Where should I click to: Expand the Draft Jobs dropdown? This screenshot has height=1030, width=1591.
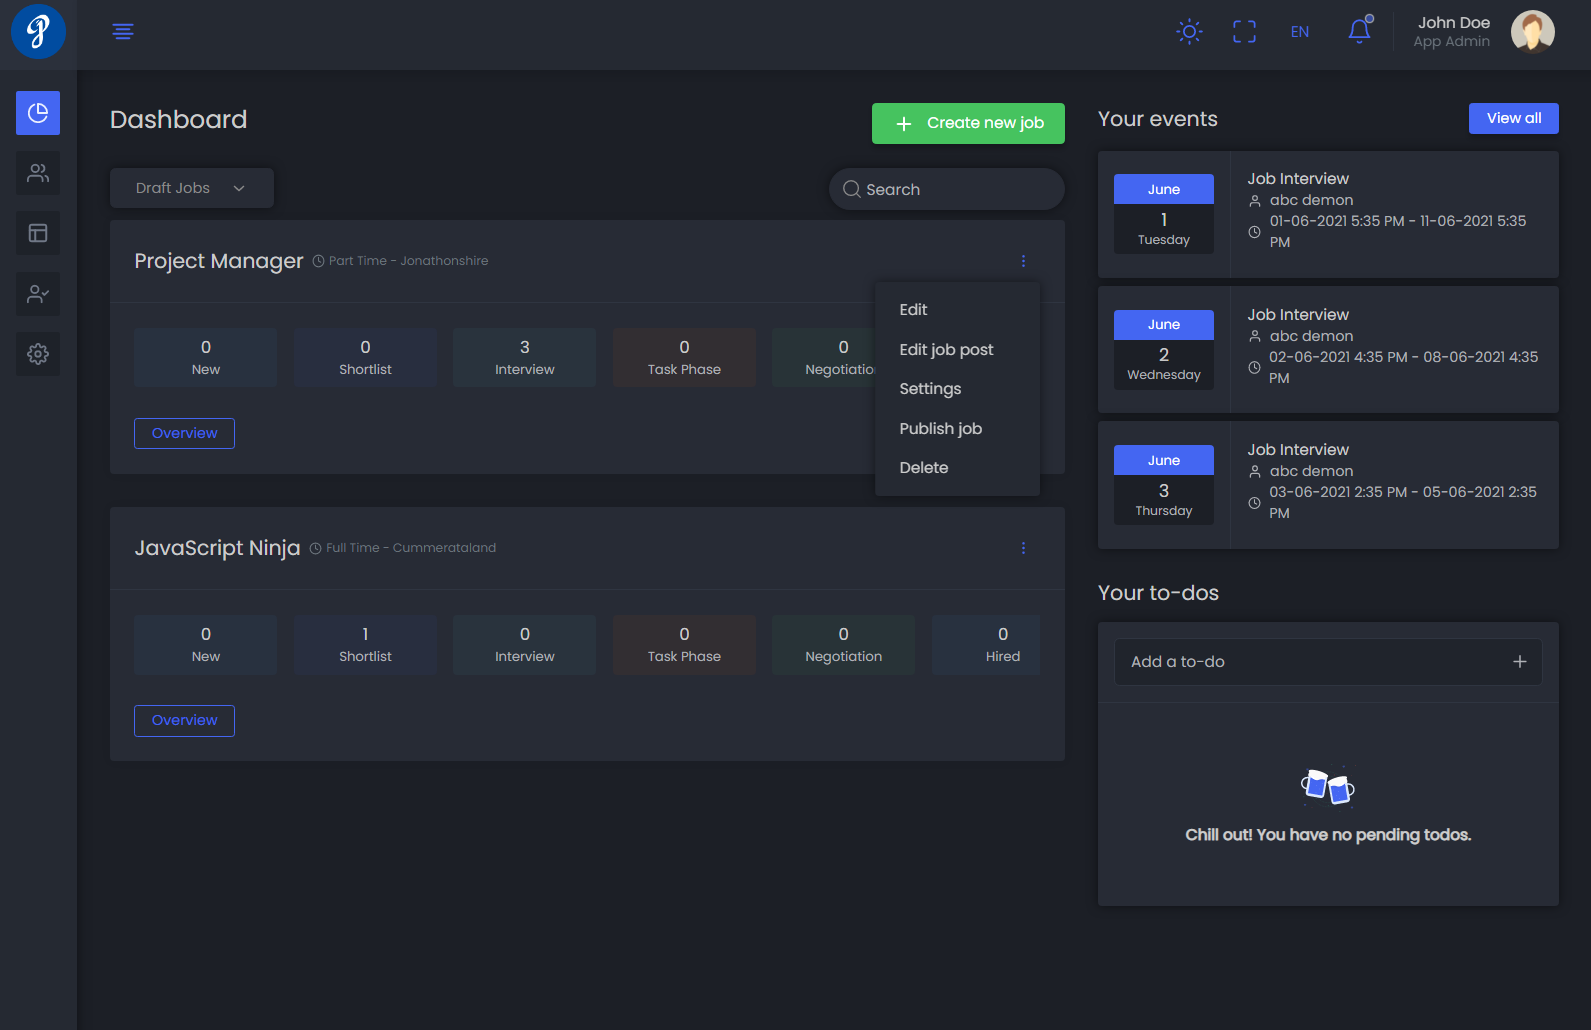point(191,188)
